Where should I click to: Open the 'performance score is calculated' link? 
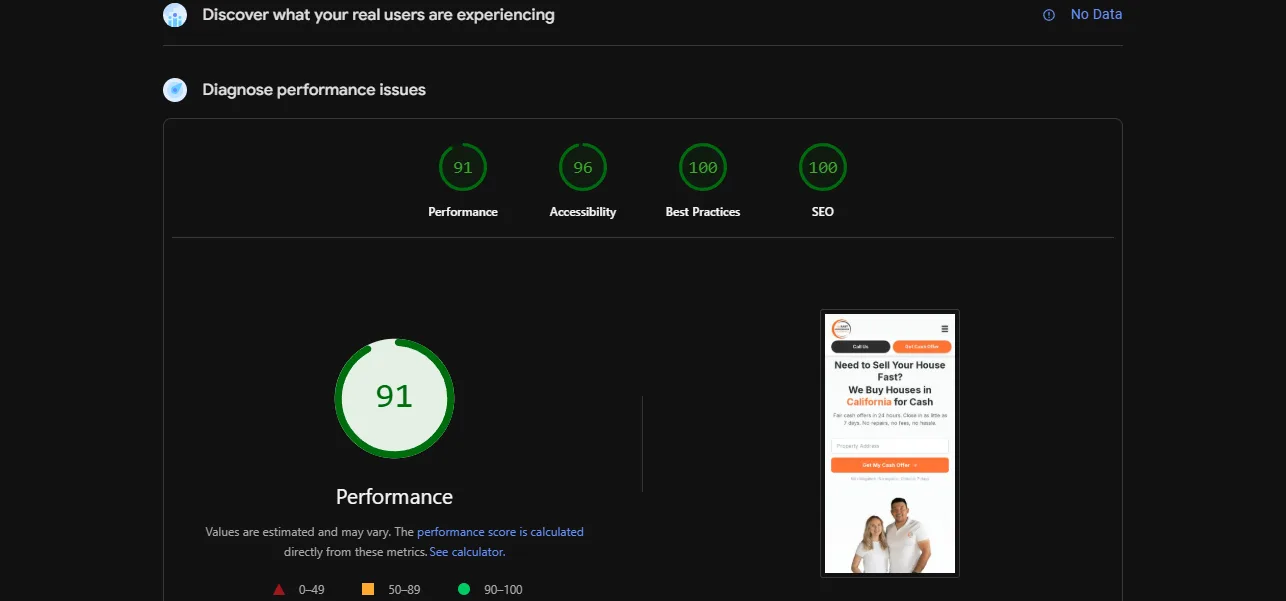pyautogui.click(x=500, y=532)
